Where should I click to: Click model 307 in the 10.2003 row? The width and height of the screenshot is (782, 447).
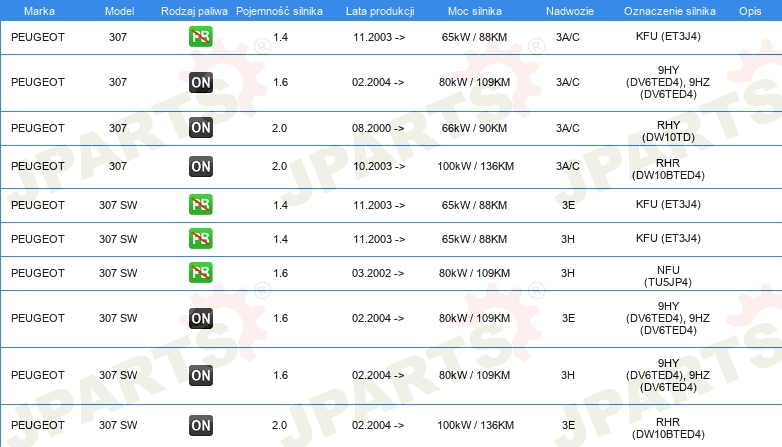coord(118,166)
